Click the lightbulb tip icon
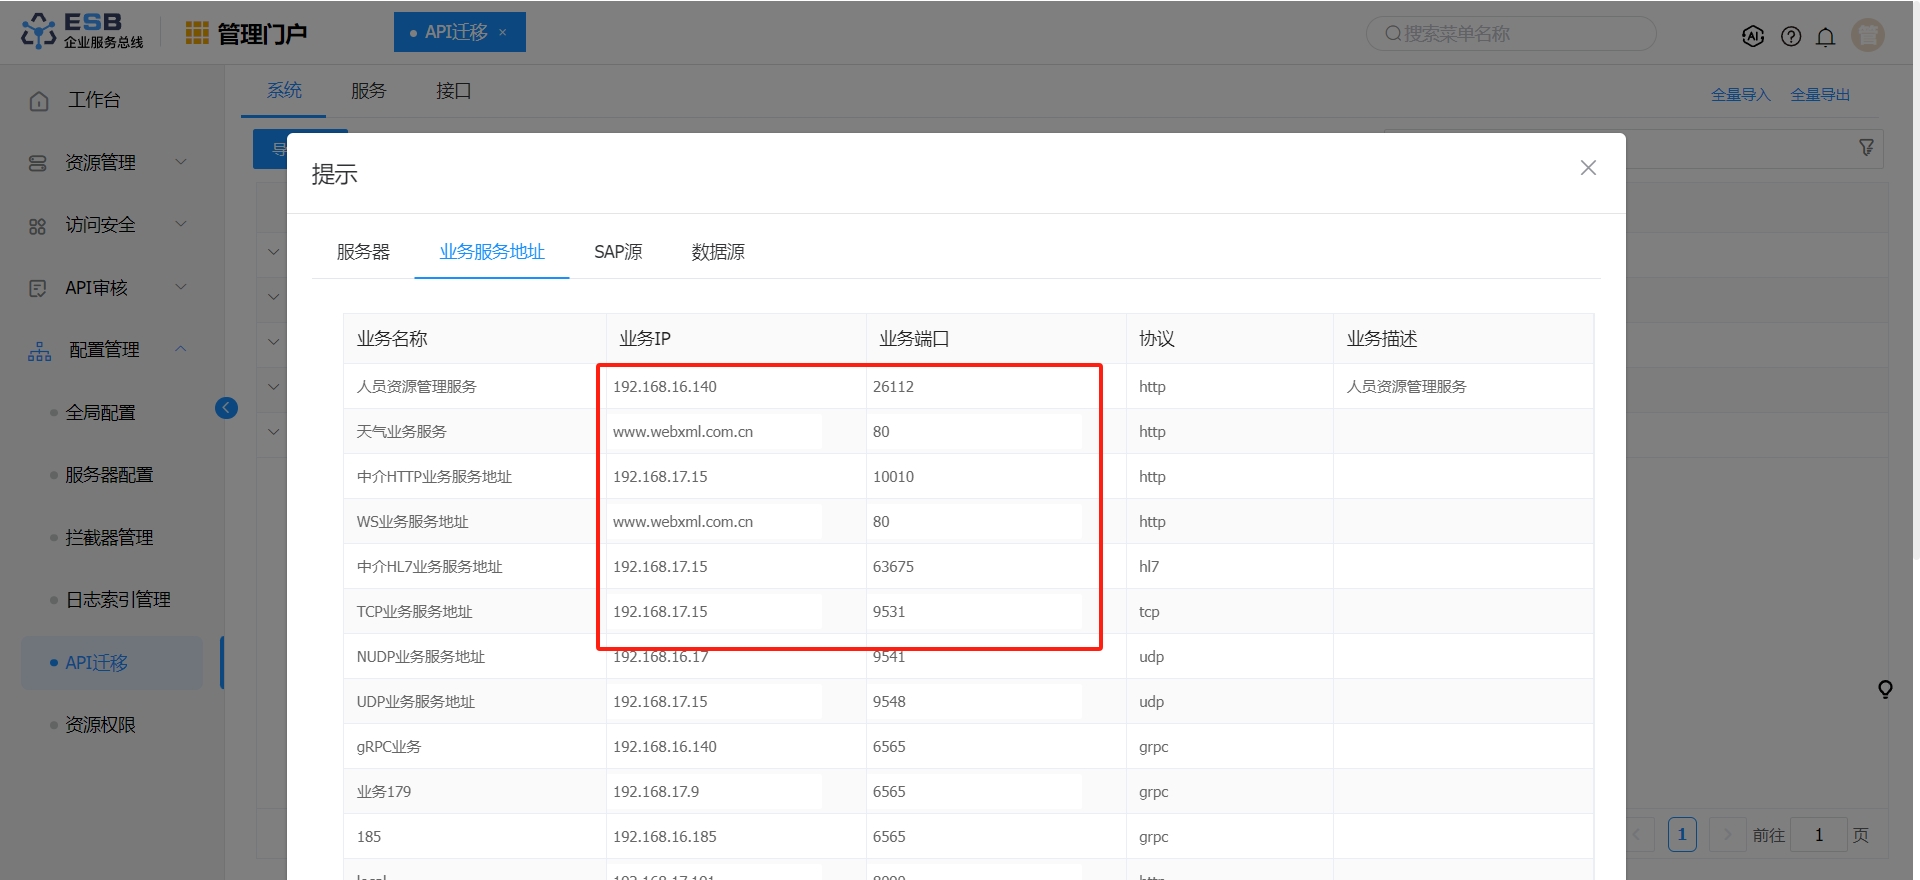This screenshot has width=1920, height=880. click(1885, 689)
